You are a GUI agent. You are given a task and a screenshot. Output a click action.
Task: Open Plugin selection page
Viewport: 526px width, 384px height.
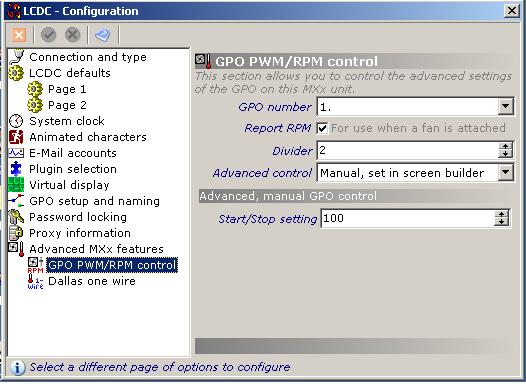[73, 169]
